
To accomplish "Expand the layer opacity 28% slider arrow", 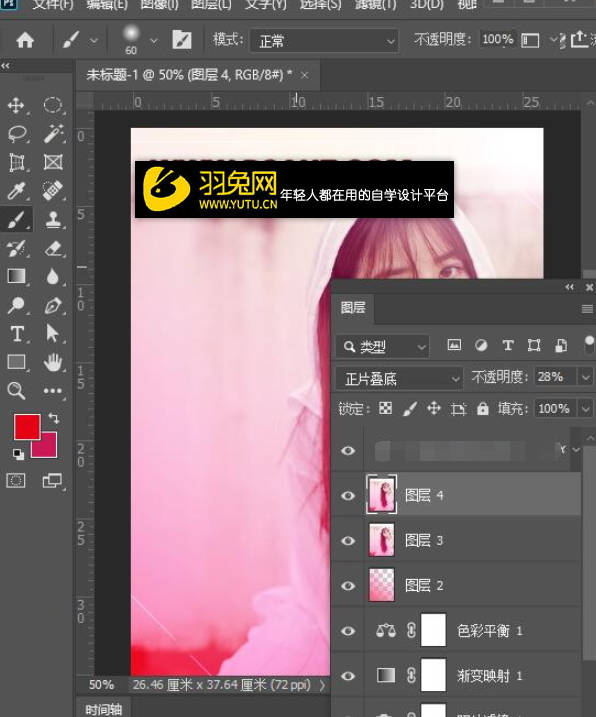I will pyautogui.click(x=585, y=378).
